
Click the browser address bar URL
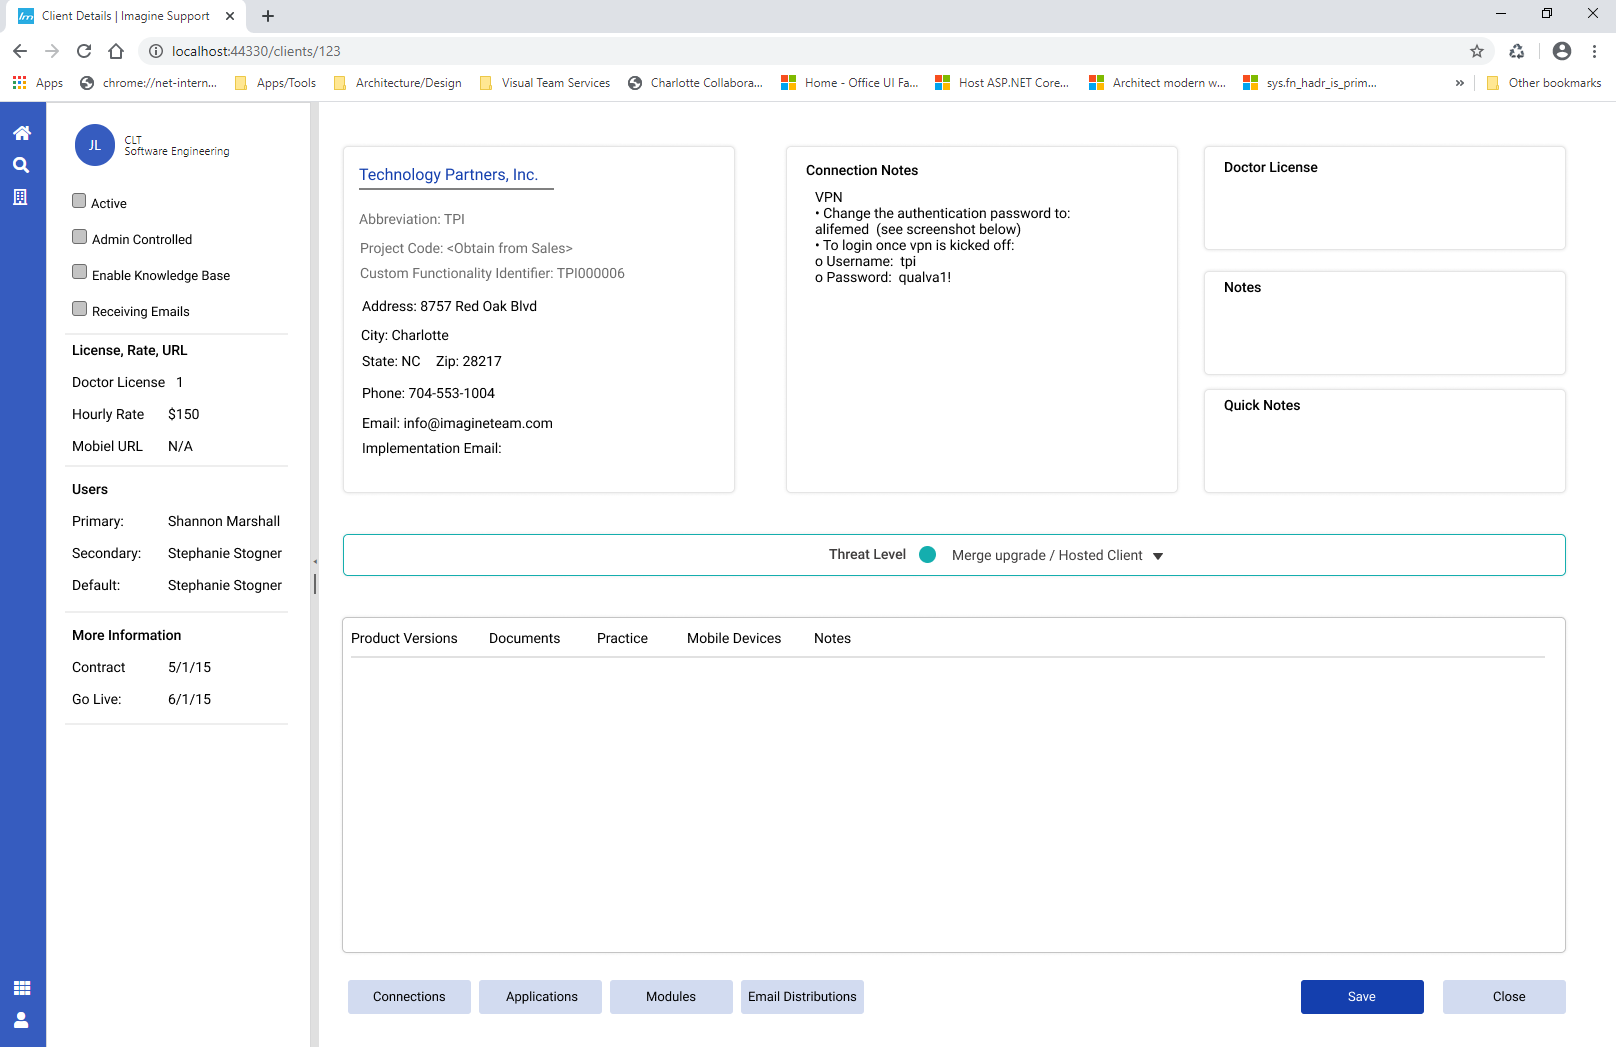[256, 51]
